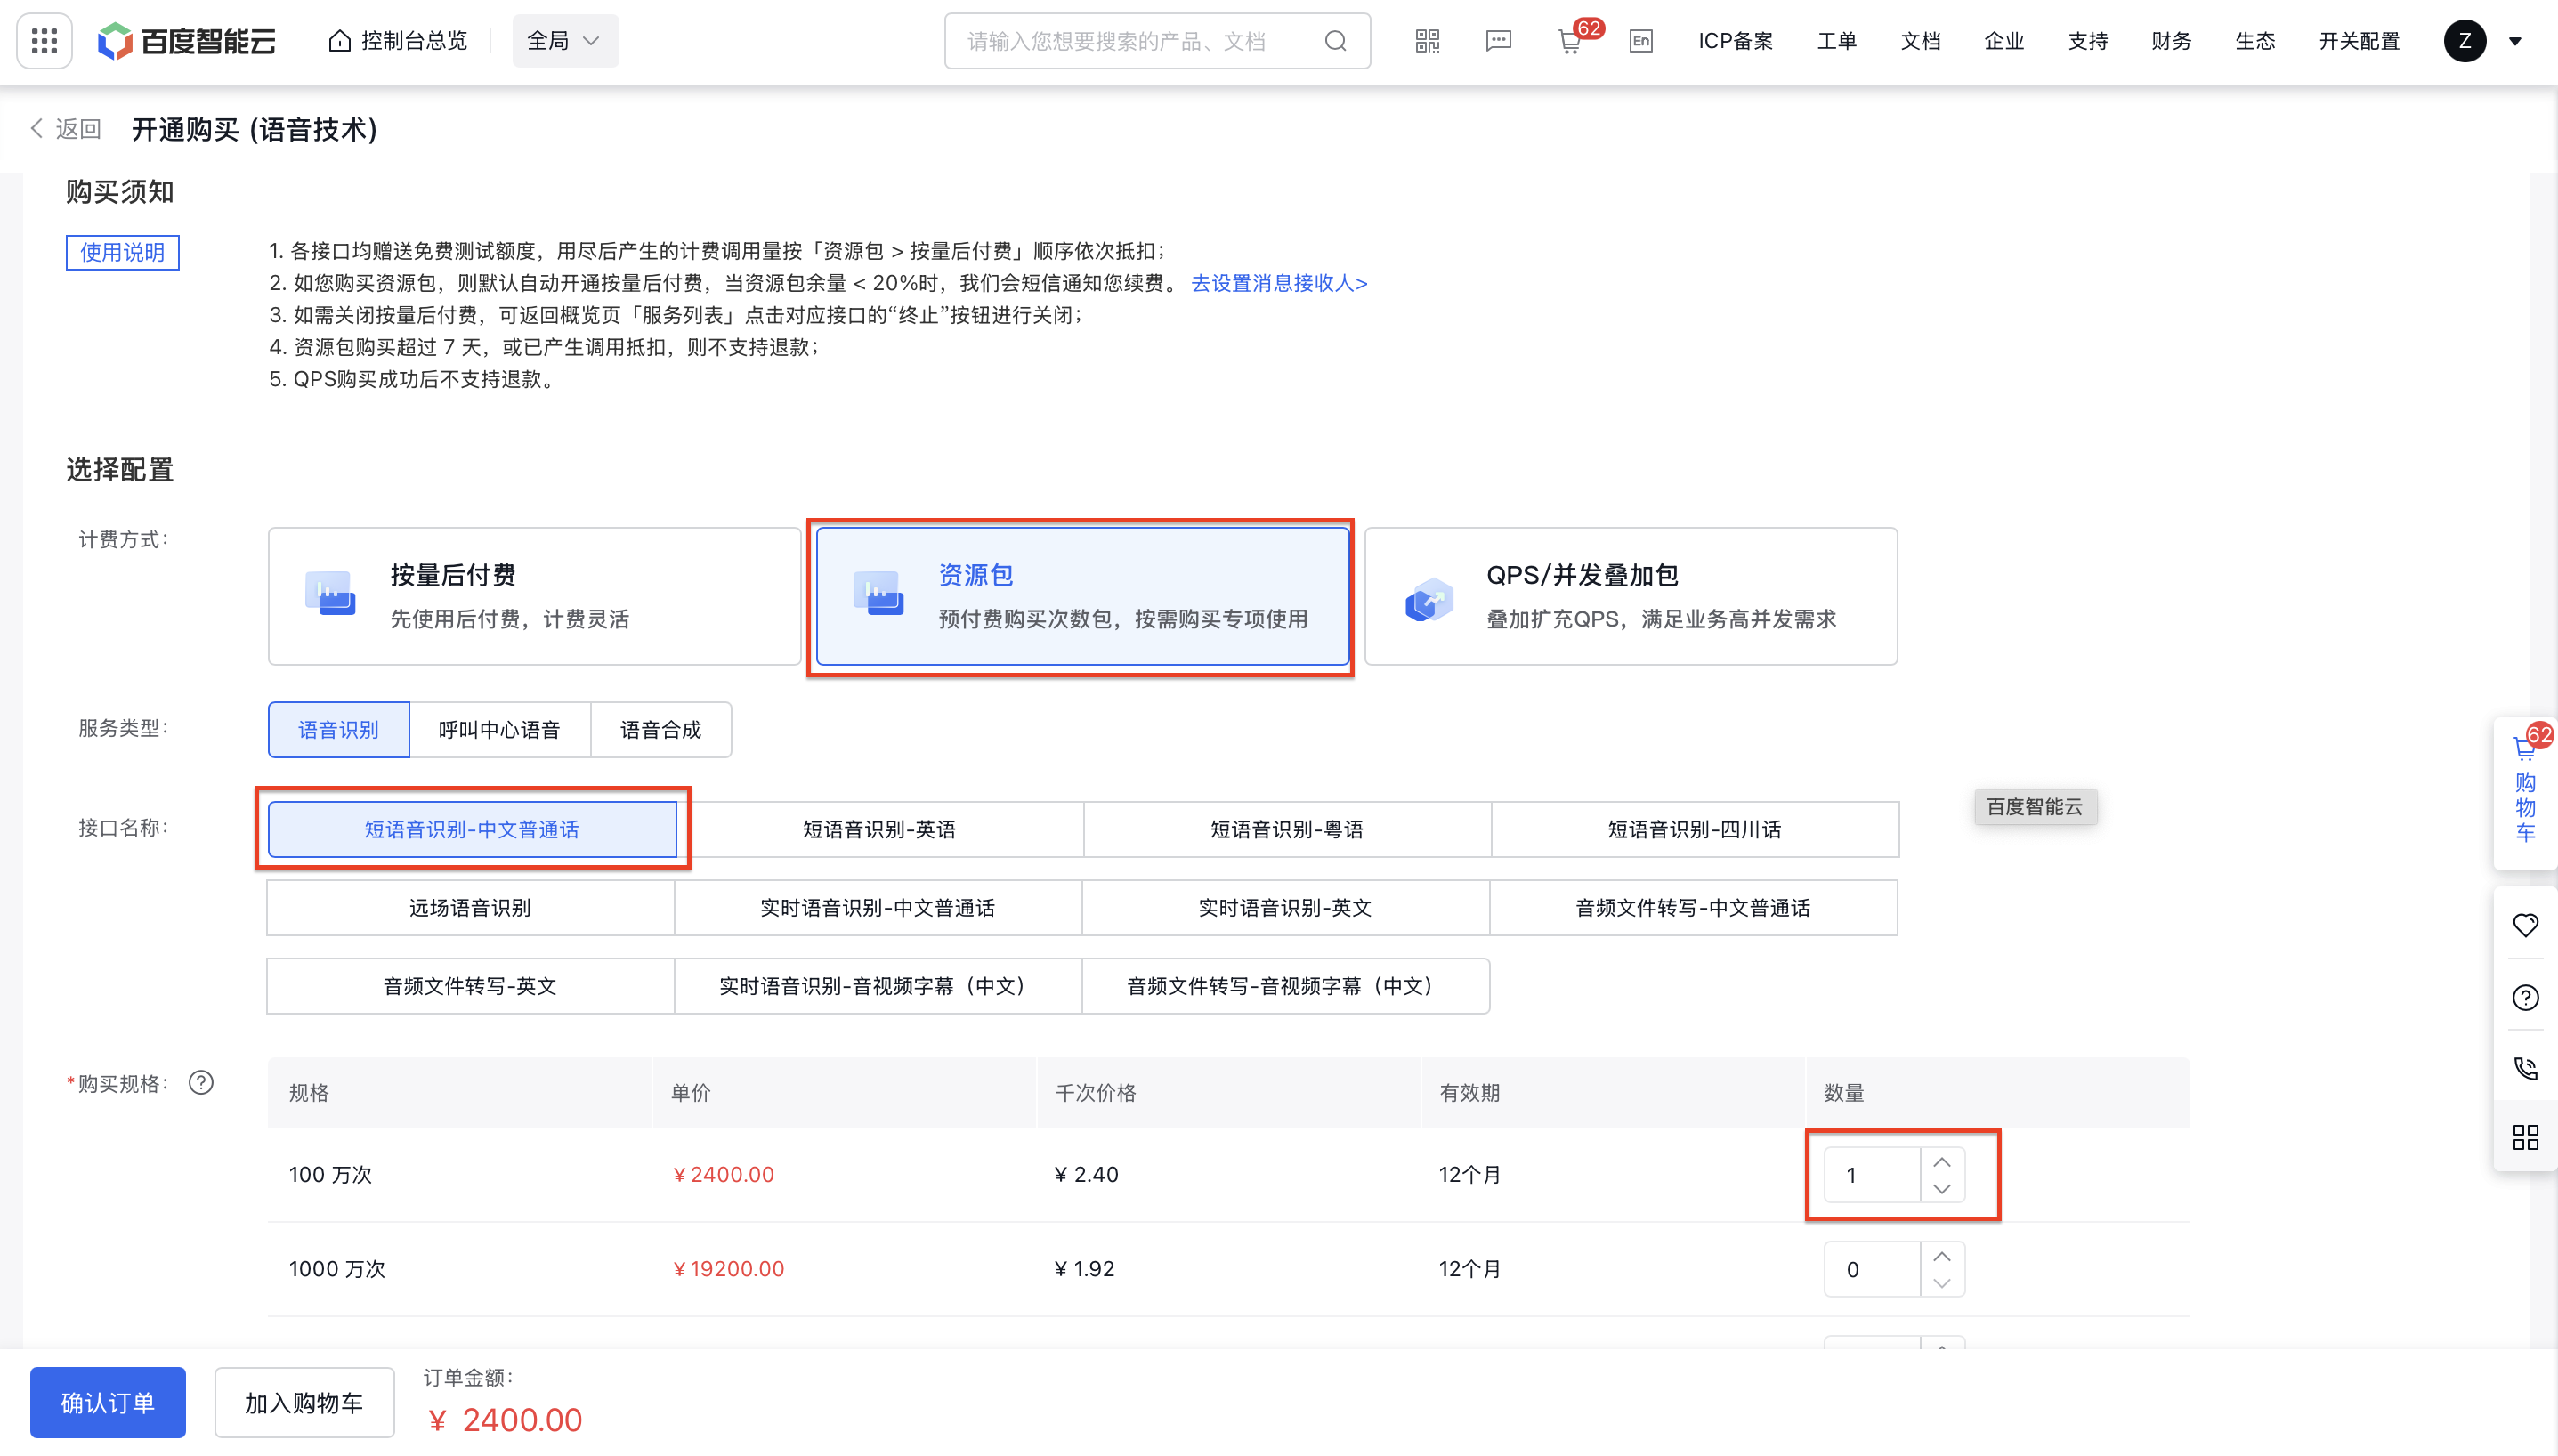This screenshot has width=2558, height=1456.
Task: Click the 确认订单 button
Action: click(x=108, y=1402)
